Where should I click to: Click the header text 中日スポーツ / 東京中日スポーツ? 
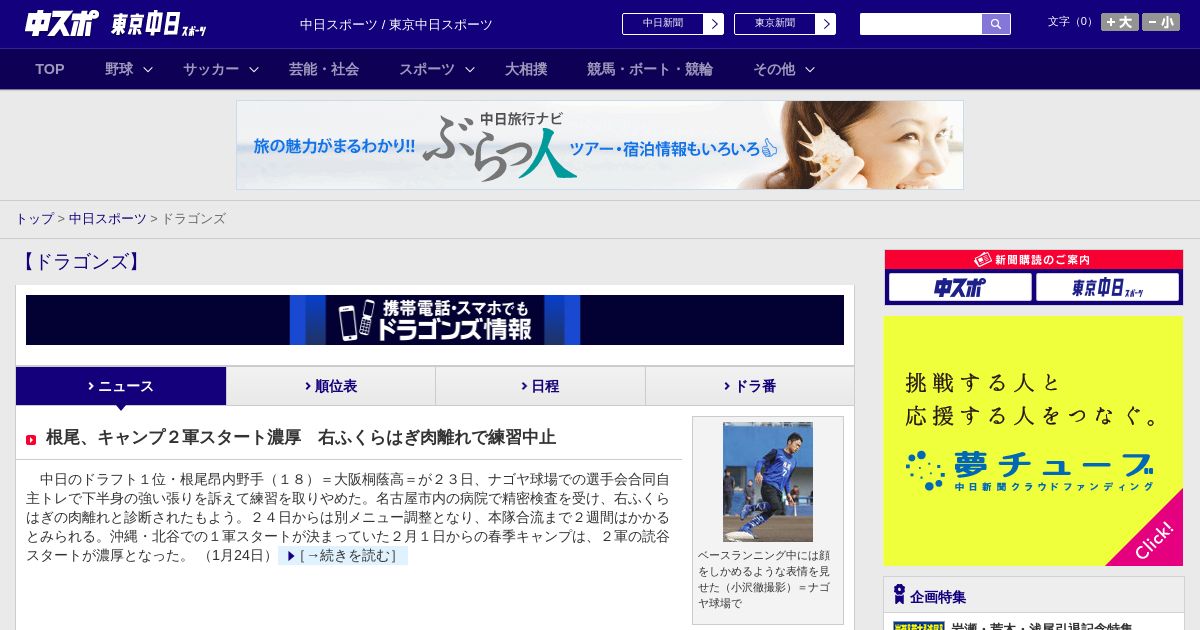[x=396, y=24]
